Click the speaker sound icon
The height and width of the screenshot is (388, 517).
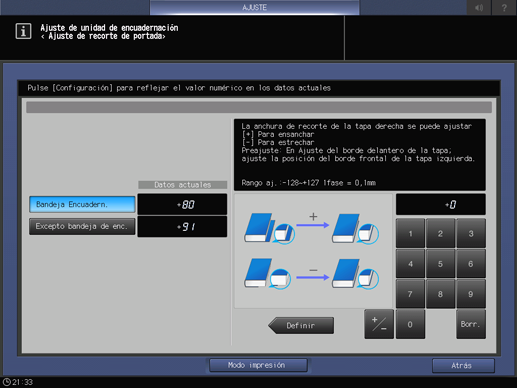pos(479,7)
